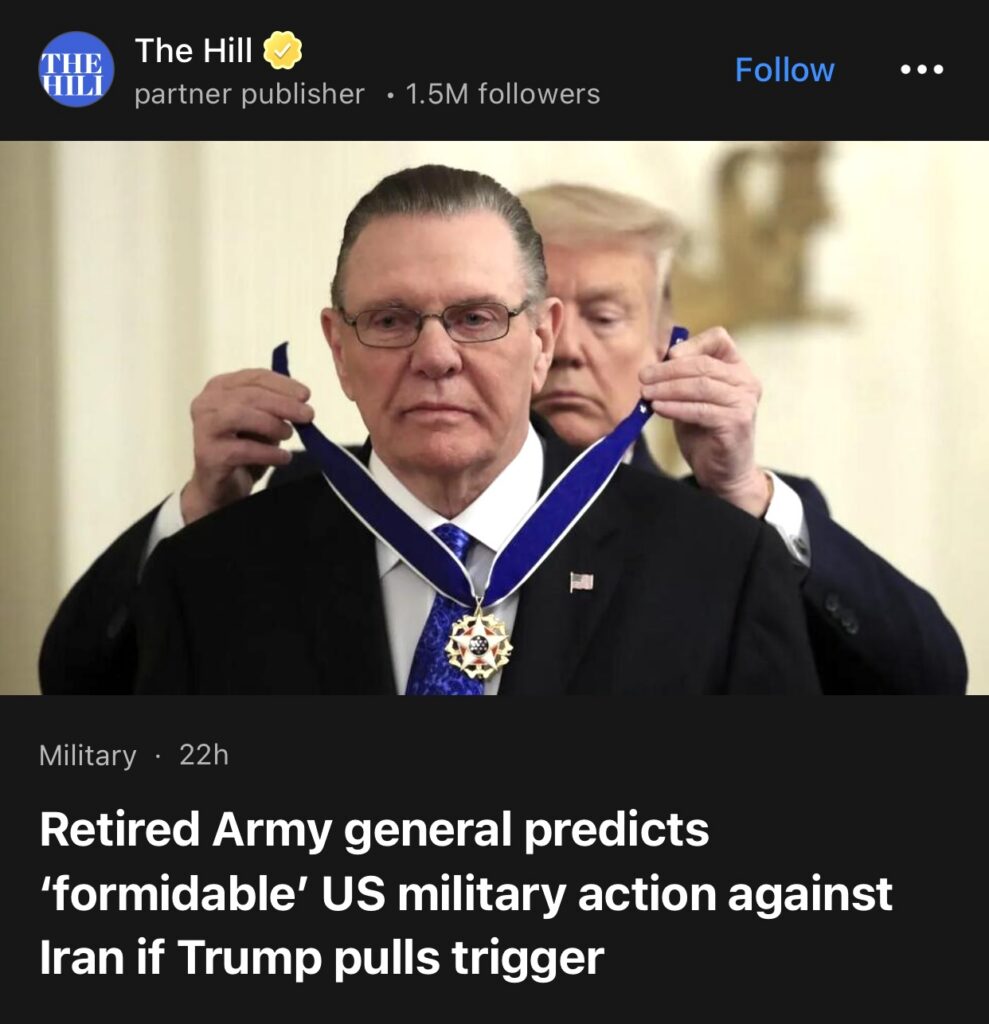The image size is (989, 1024).
Task: Open The Hill's round profile logo
Action: (x=76, y=69)
